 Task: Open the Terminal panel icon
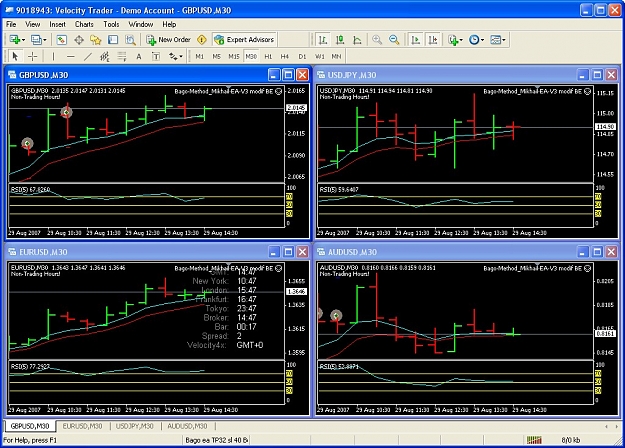pyautogui.click(x=113, y=40)
